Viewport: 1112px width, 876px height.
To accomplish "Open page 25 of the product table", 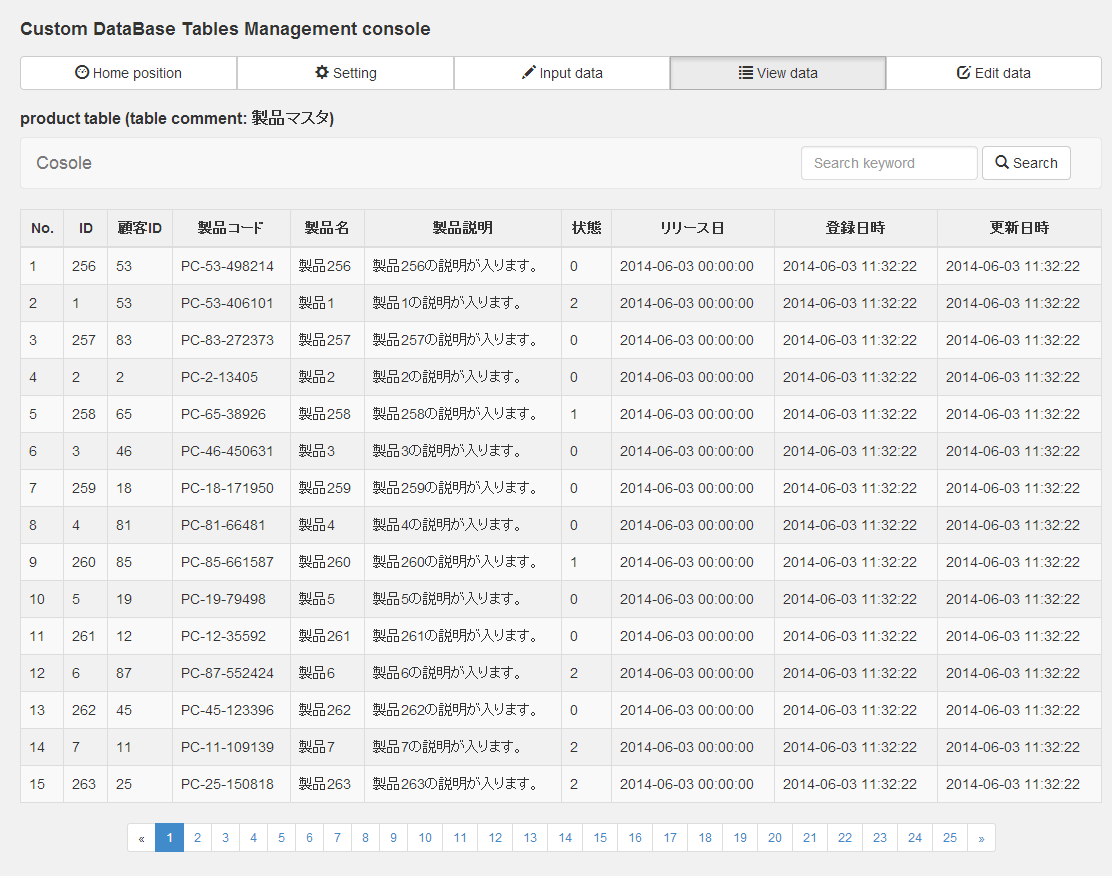I will (x=950, y=837).
